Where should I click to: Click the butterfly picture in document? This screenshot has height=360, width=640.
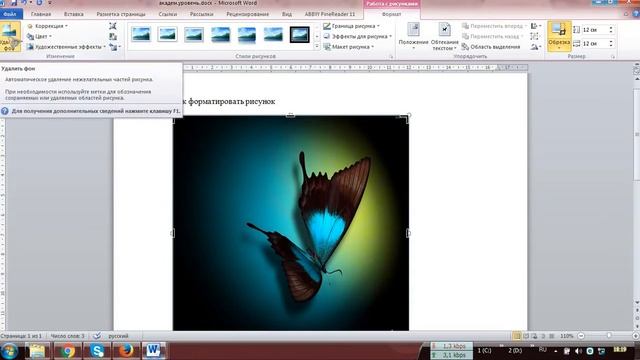click(291, 223)
